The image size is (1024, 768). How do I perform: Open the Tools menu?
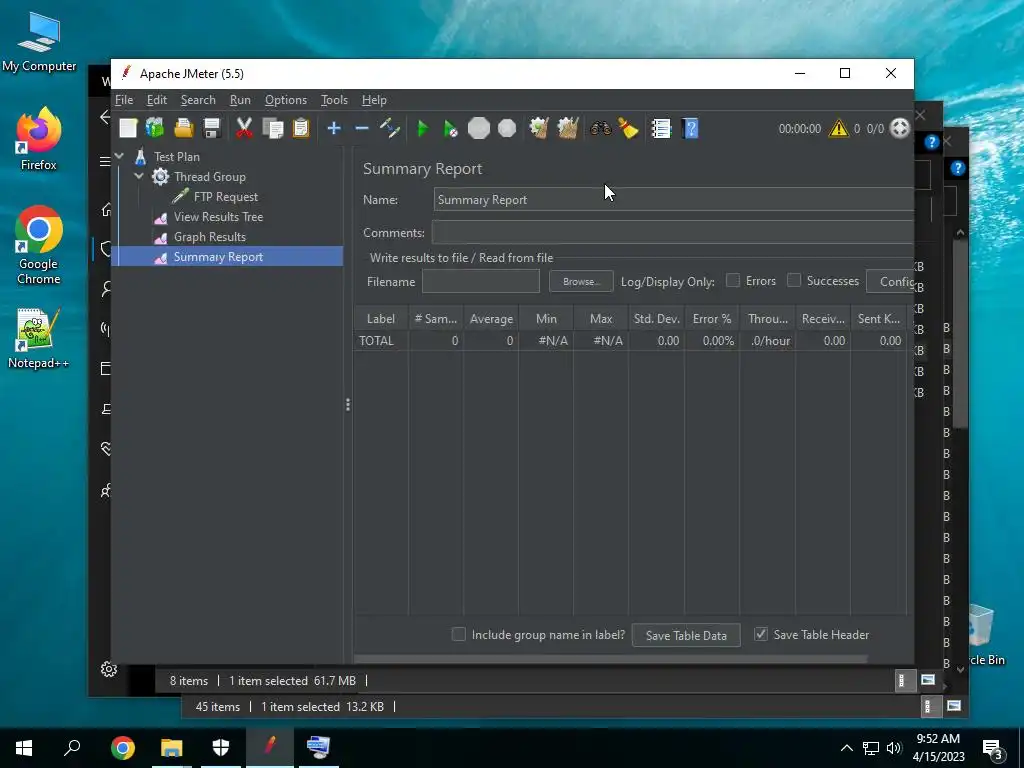334,100
